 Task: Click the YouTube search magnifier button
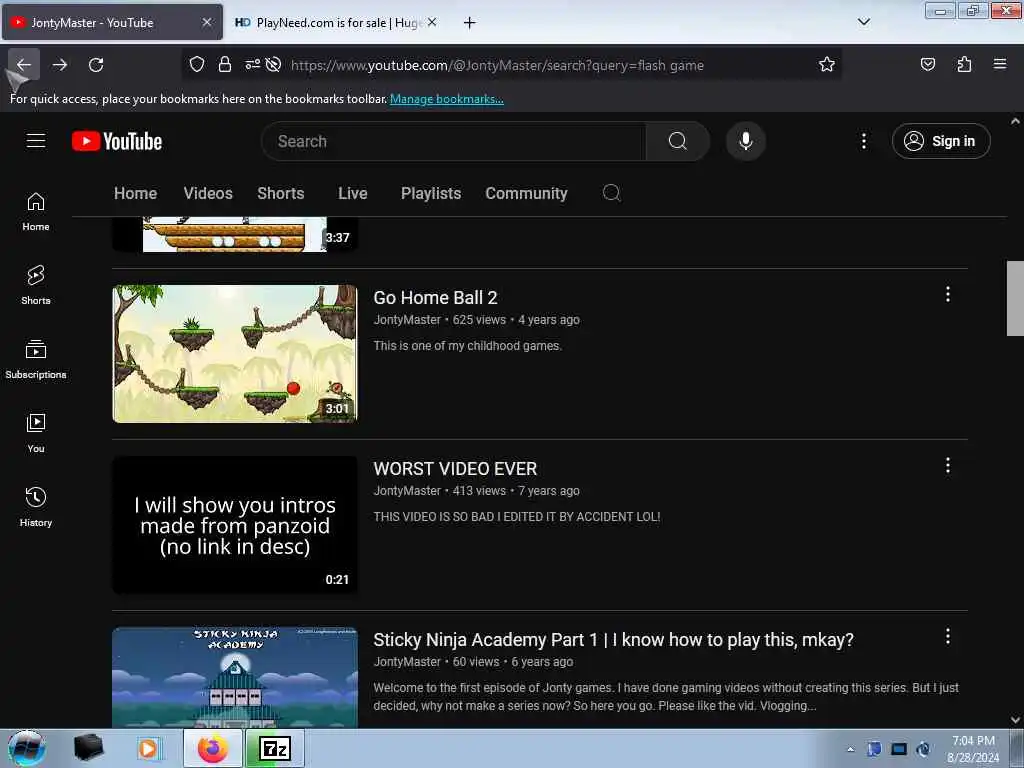pos(678,141)
